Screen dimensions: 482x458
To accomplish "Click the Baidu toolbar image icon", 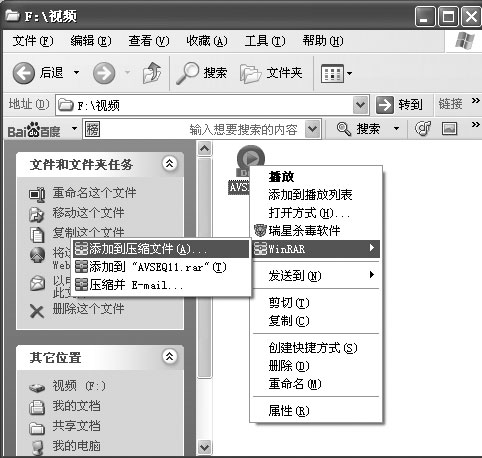I will tap(449, 129).
